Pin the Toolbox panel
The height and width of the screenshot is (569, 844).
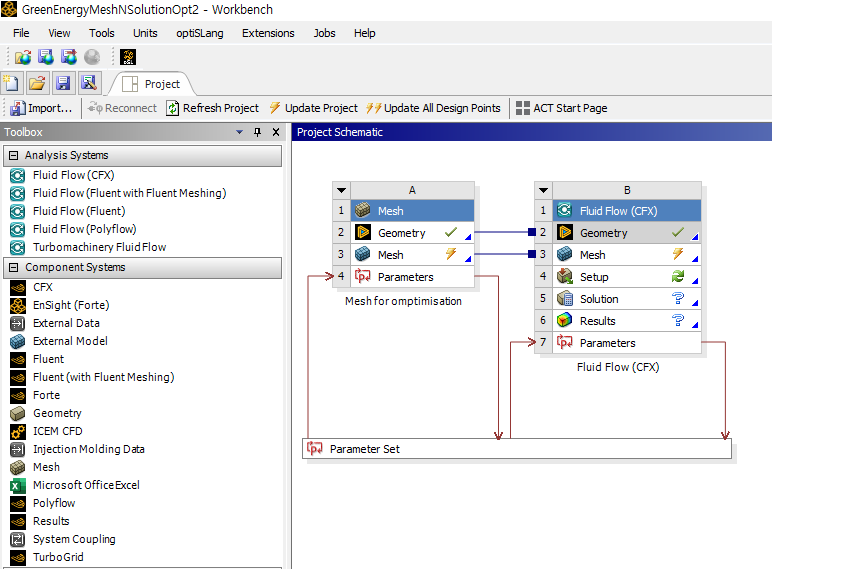[257, 132]
